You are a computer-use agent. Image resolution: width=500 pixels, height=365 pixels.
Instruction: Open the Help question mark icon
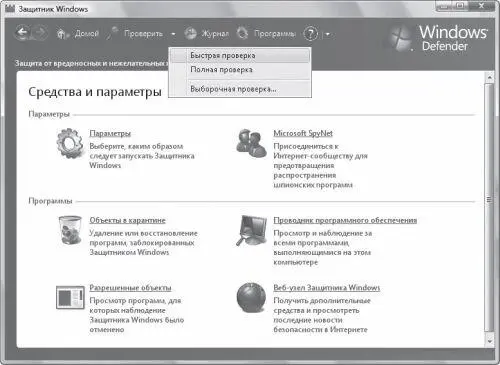point(311,34)
